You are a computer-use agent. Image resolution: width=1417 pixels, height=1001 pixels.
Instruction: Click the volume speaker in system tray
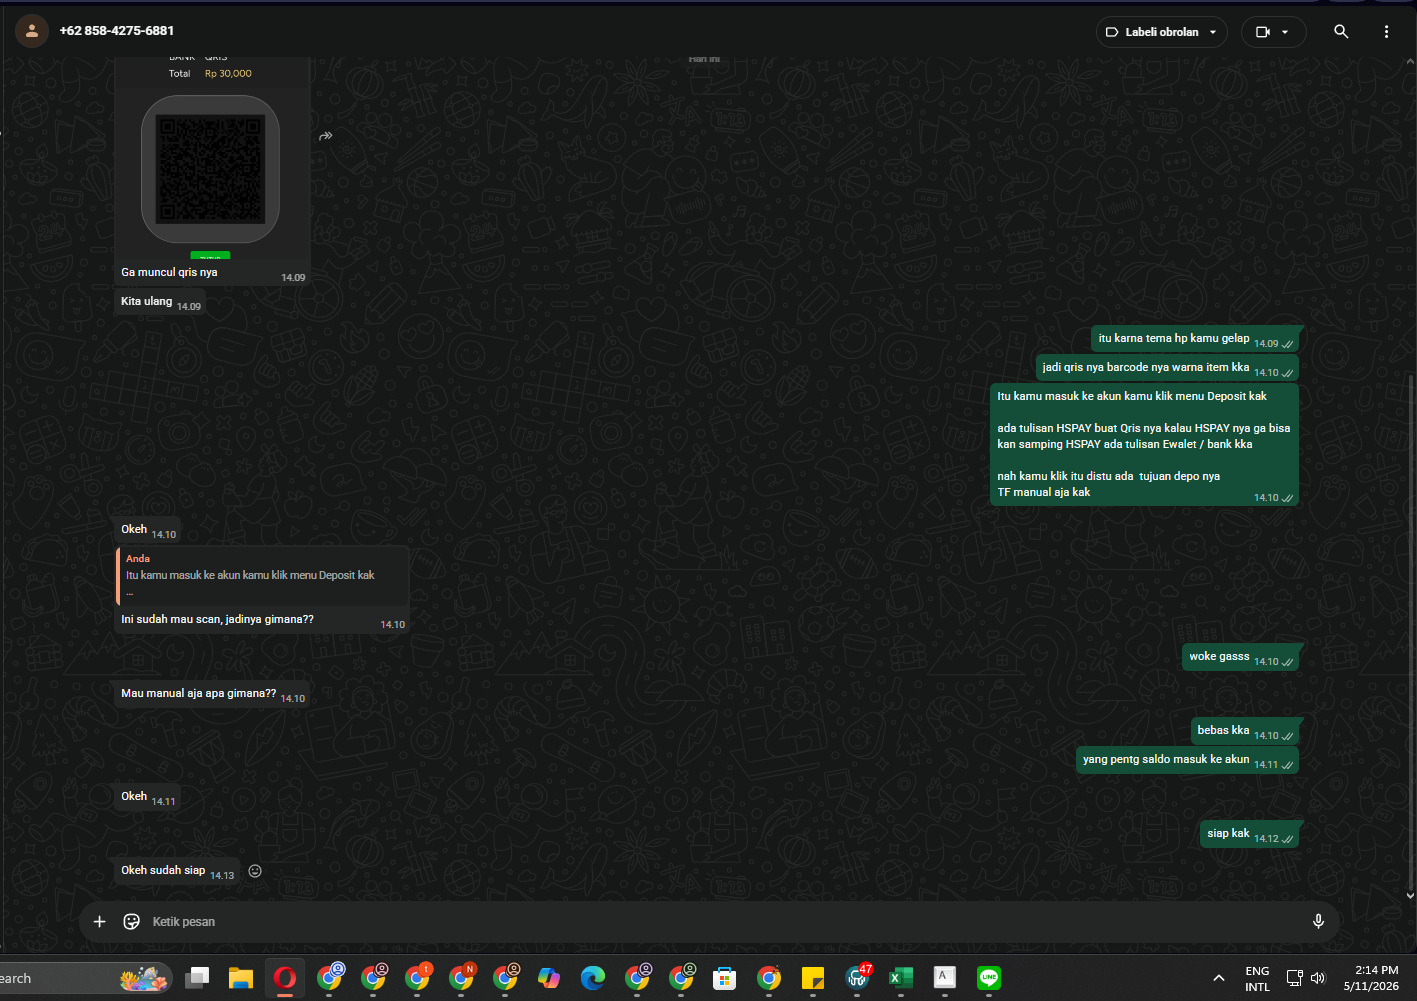[x=1318, y=978]
